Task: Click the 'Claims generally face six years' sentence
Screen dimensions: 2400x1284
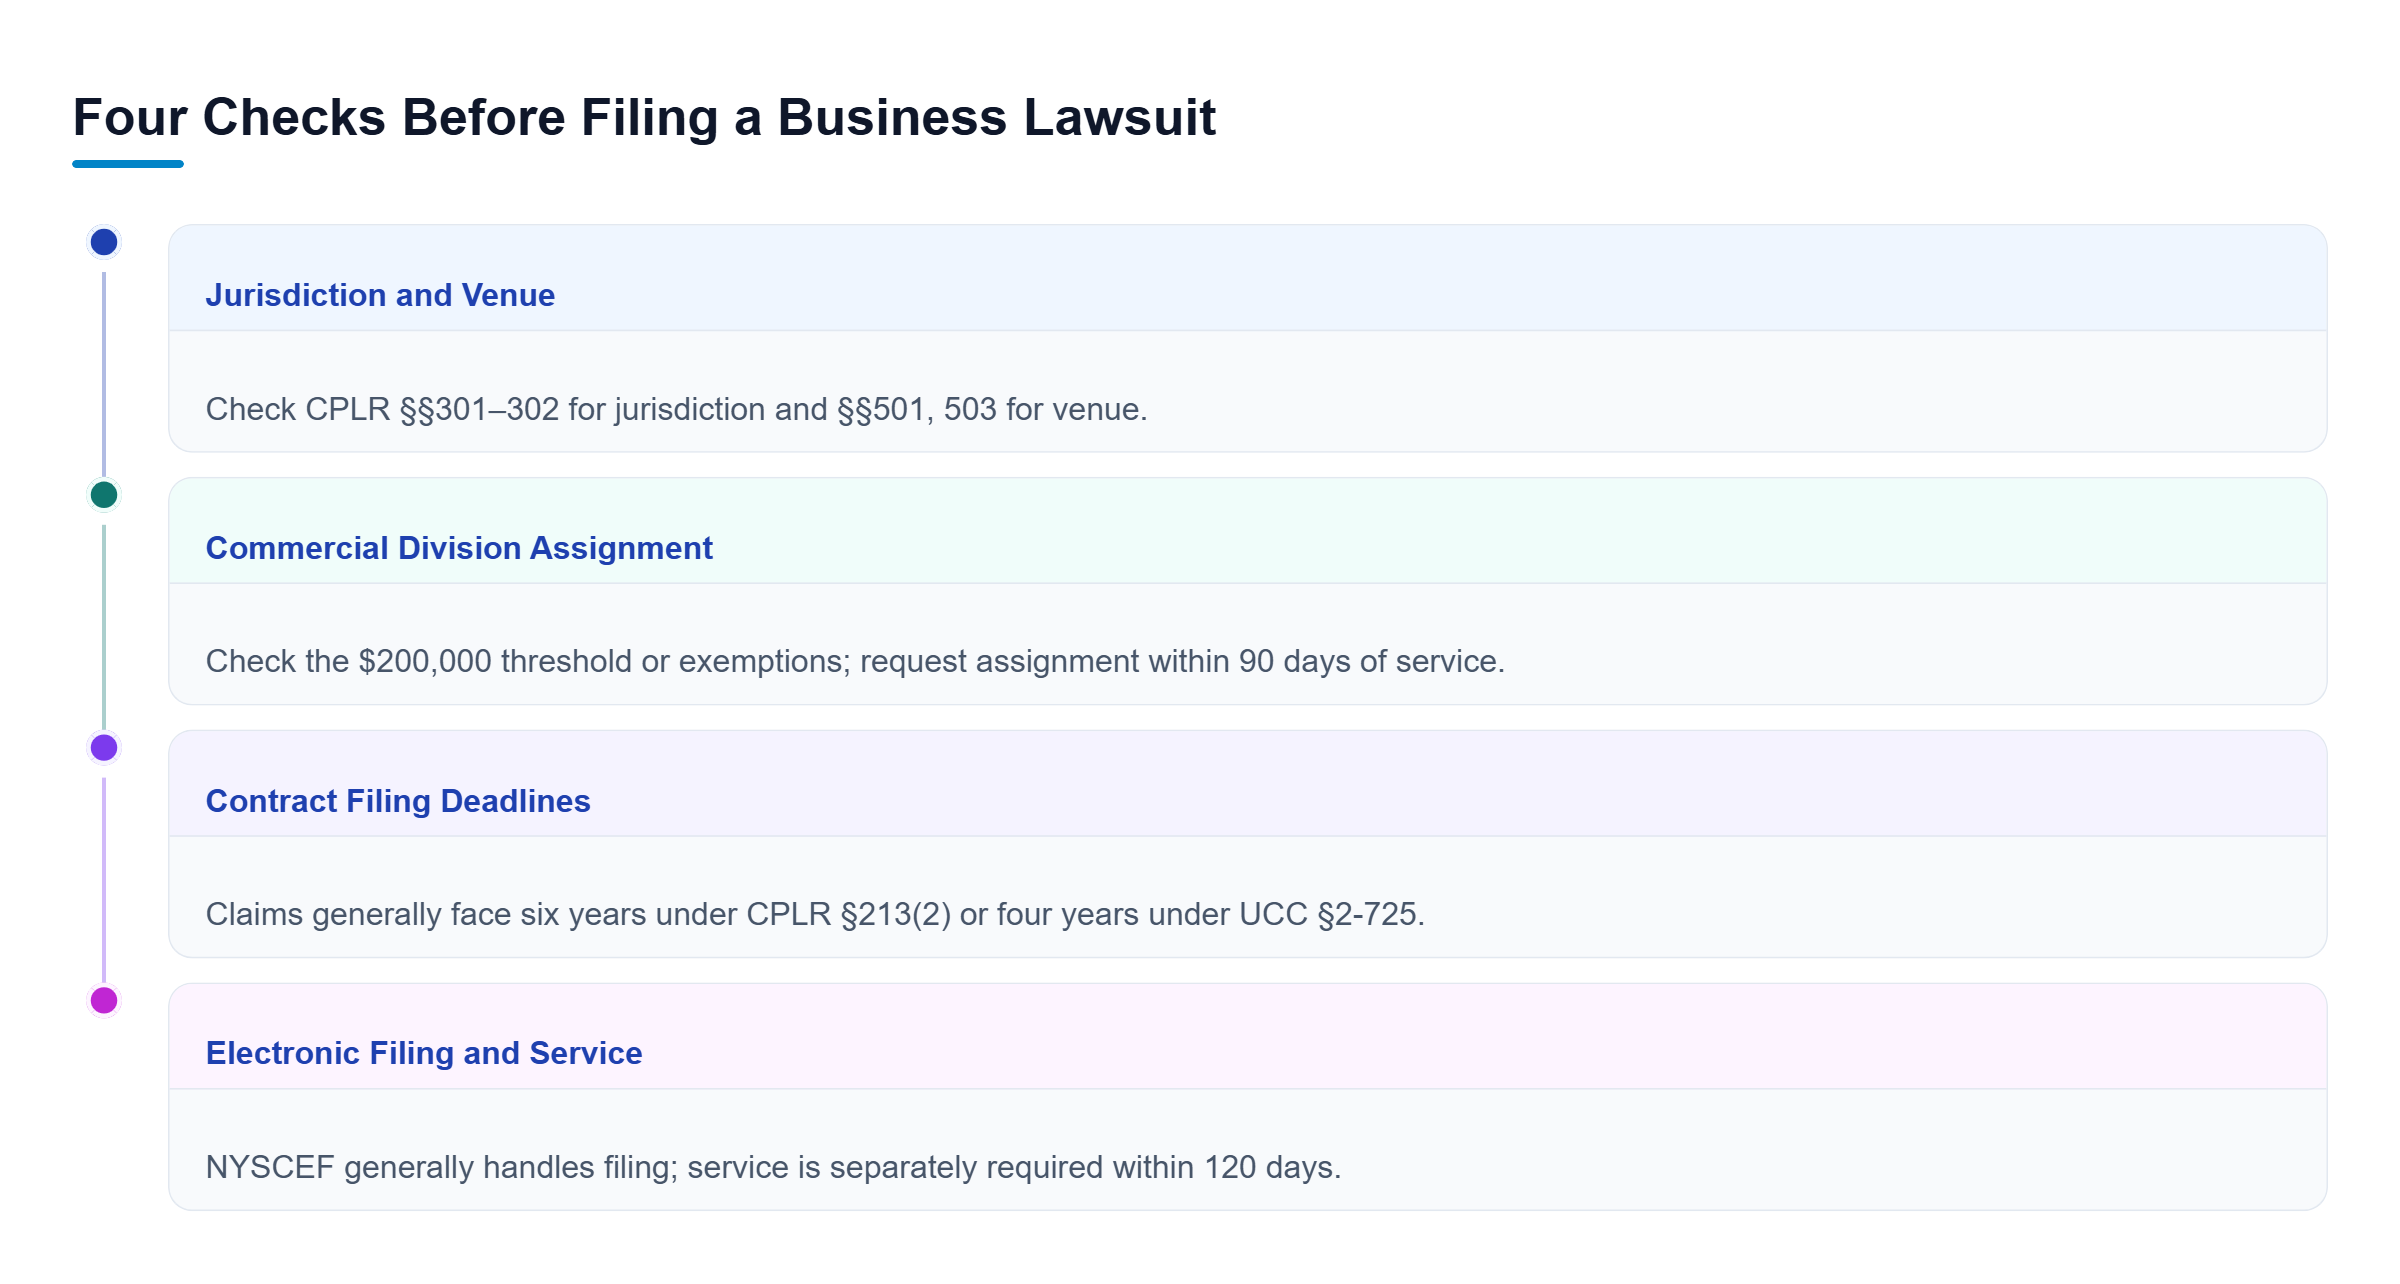Action: [815, 914]
